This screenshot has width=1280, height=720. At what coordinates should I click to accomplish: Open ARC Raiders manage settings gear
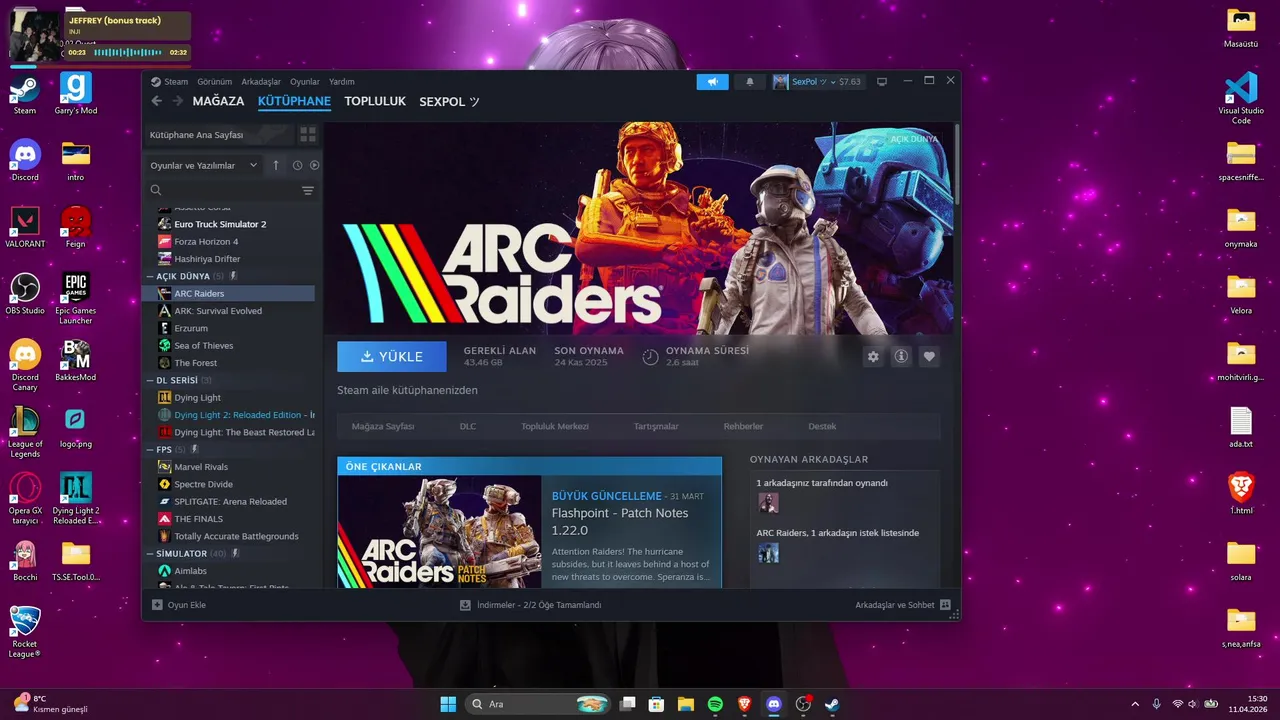(x=873, y=356)
